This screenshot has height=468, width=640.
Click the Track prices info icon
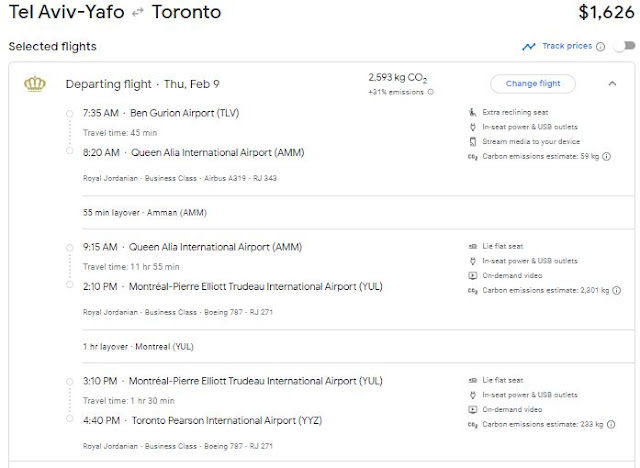[x=600, y=47]
